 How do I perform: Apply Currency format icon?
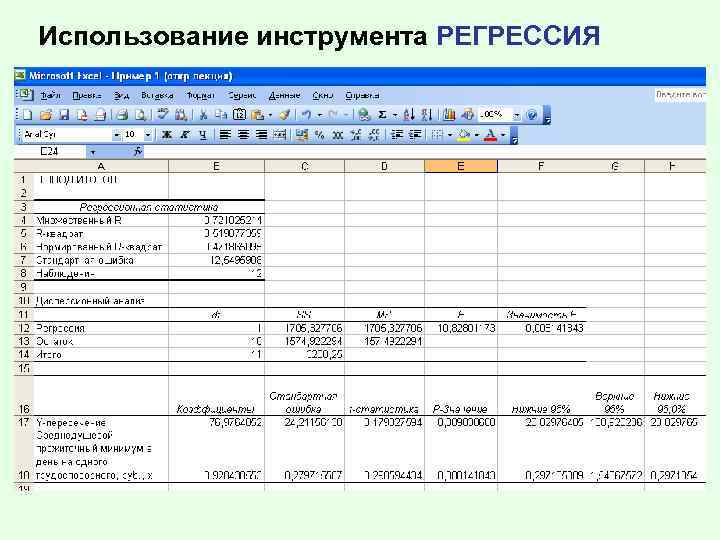302,135
